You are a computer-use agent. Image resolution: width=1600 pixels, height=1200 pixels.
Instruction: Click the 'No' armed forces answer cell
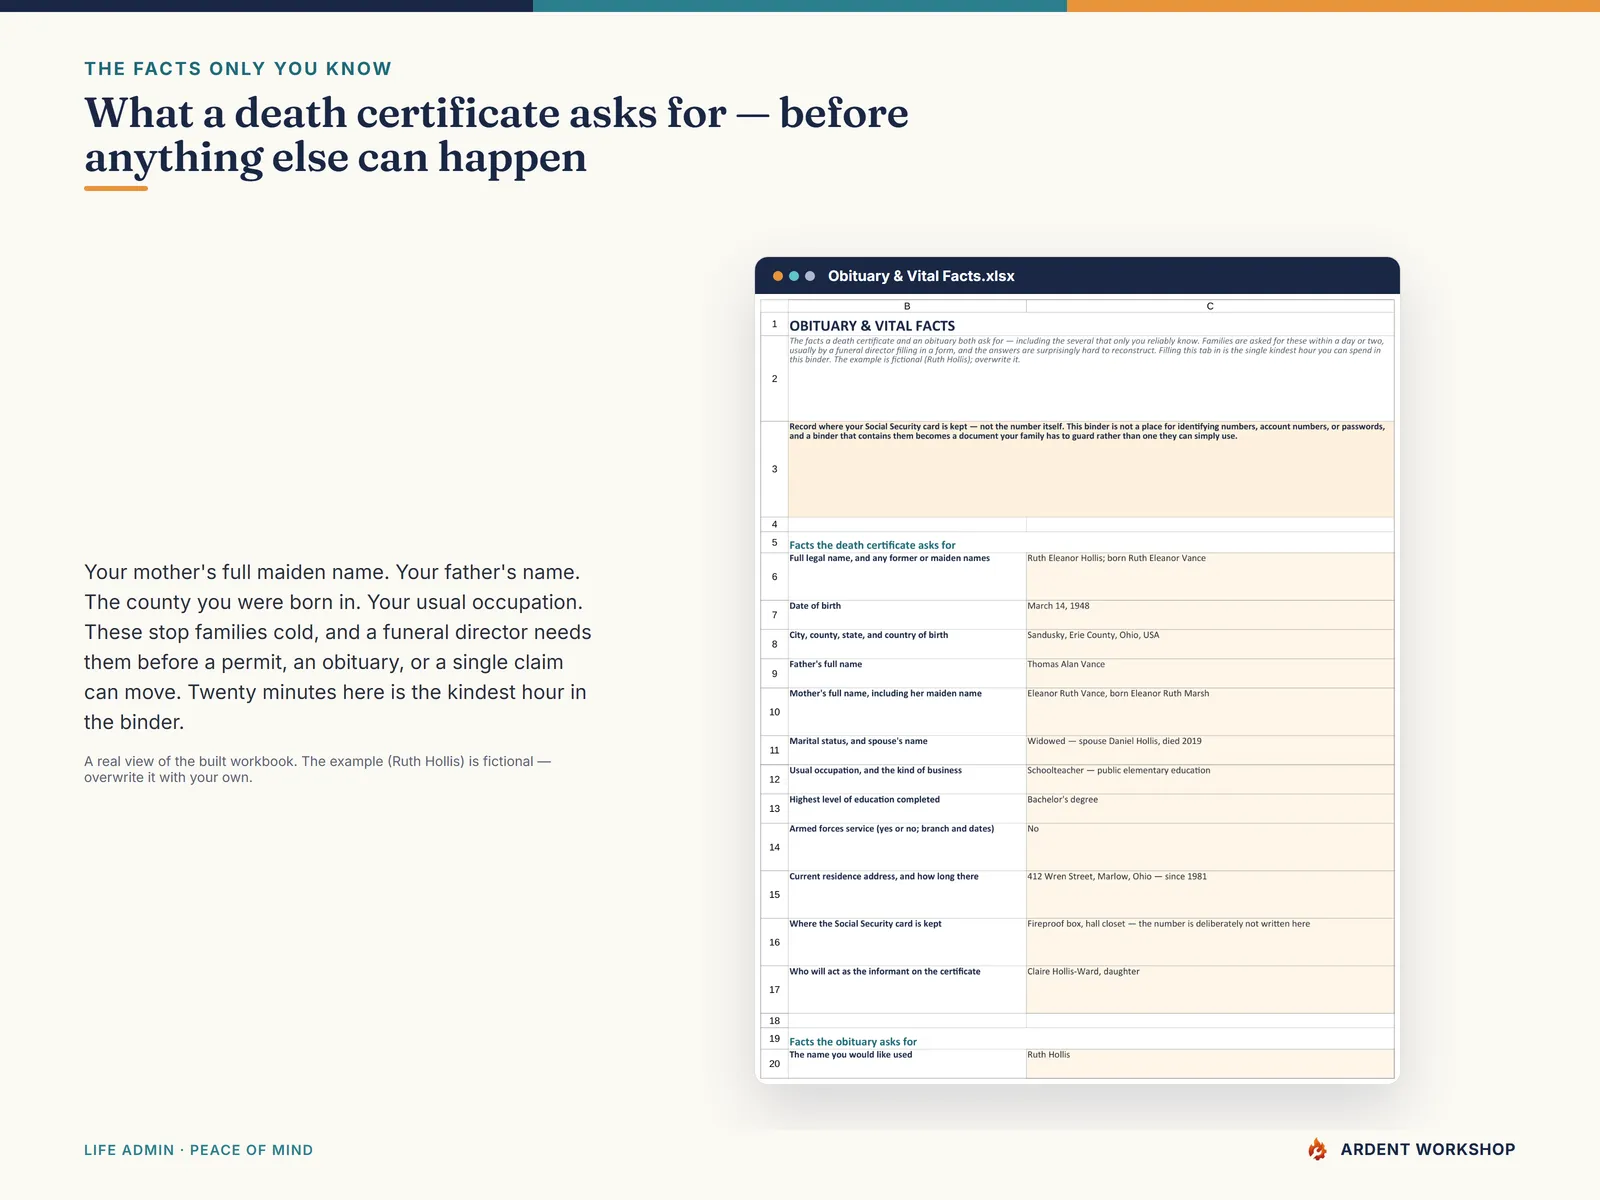point(1210,847)
